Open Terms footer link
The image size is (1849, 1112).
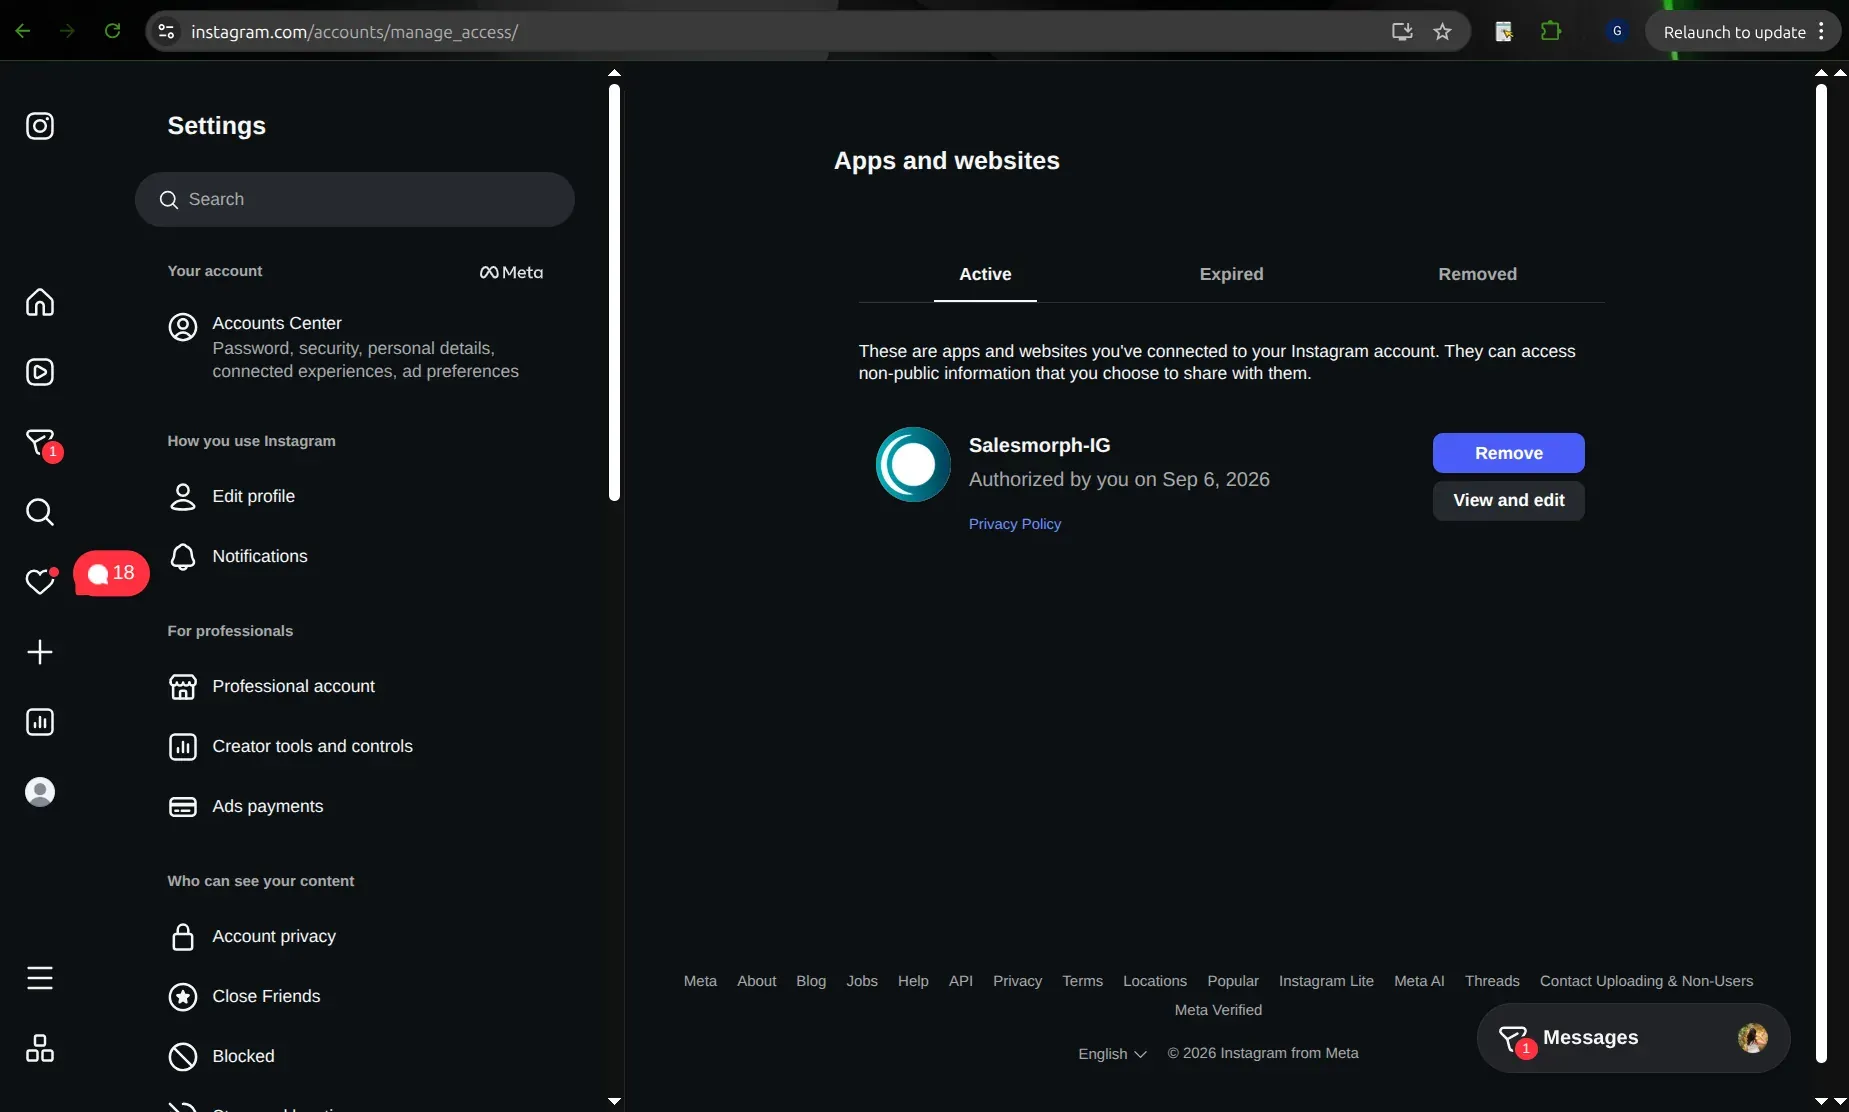(1082, 981)
